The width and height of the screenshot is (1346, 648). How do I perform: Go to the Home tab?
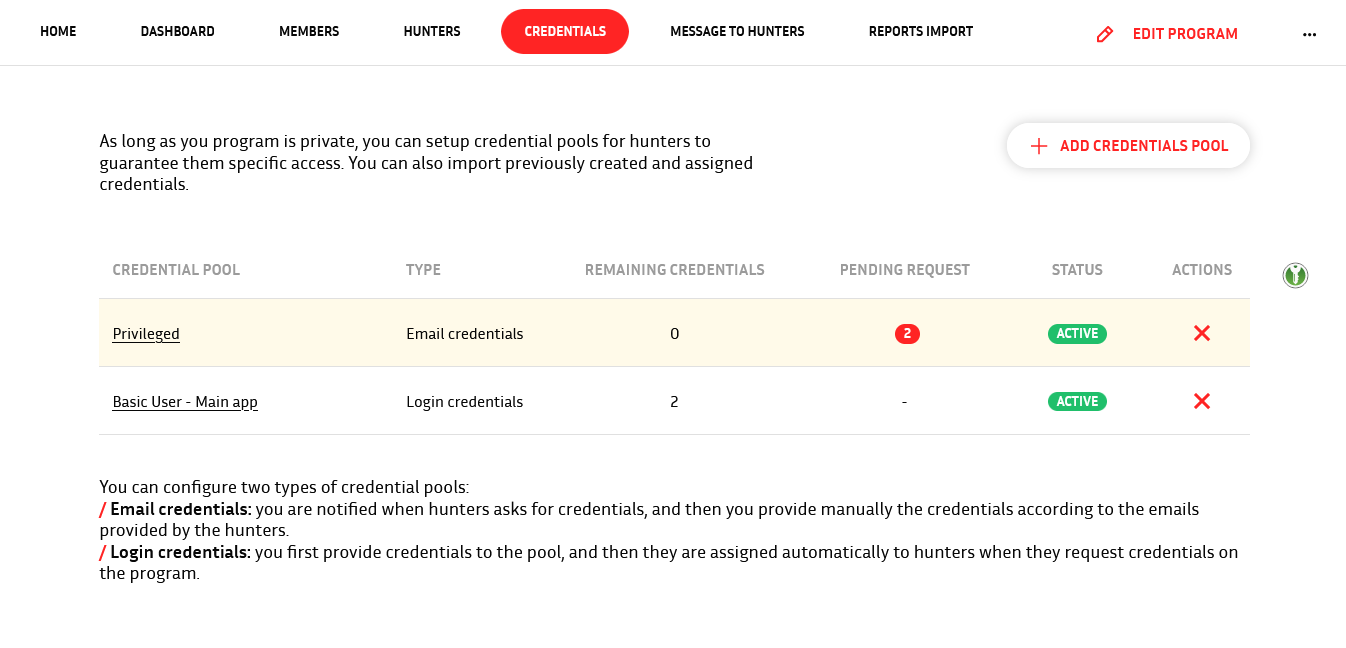point(58,32)
